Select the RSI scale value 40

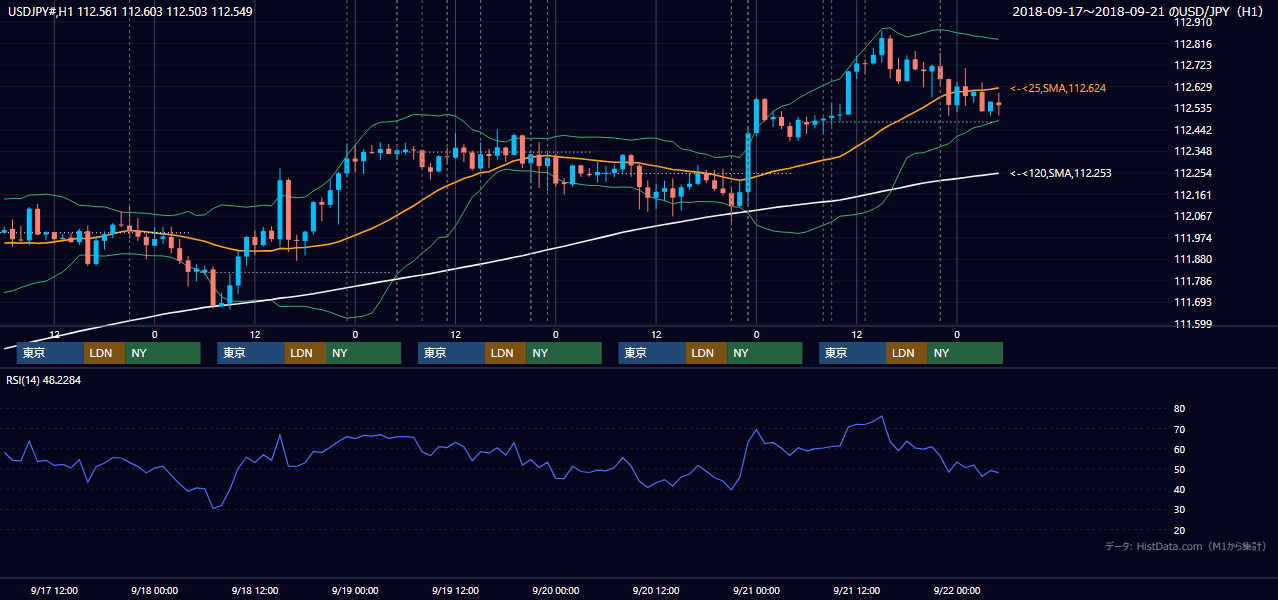point(1179,489)
